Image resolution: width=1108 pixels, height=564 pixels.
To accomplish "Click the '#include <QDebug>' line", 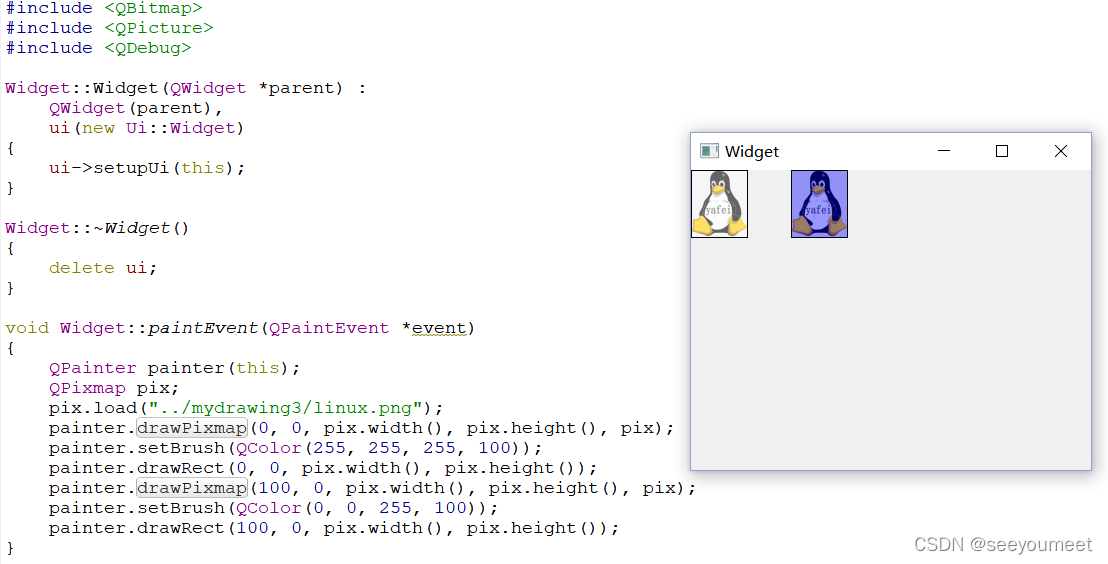I will click(x=98, y=48).
